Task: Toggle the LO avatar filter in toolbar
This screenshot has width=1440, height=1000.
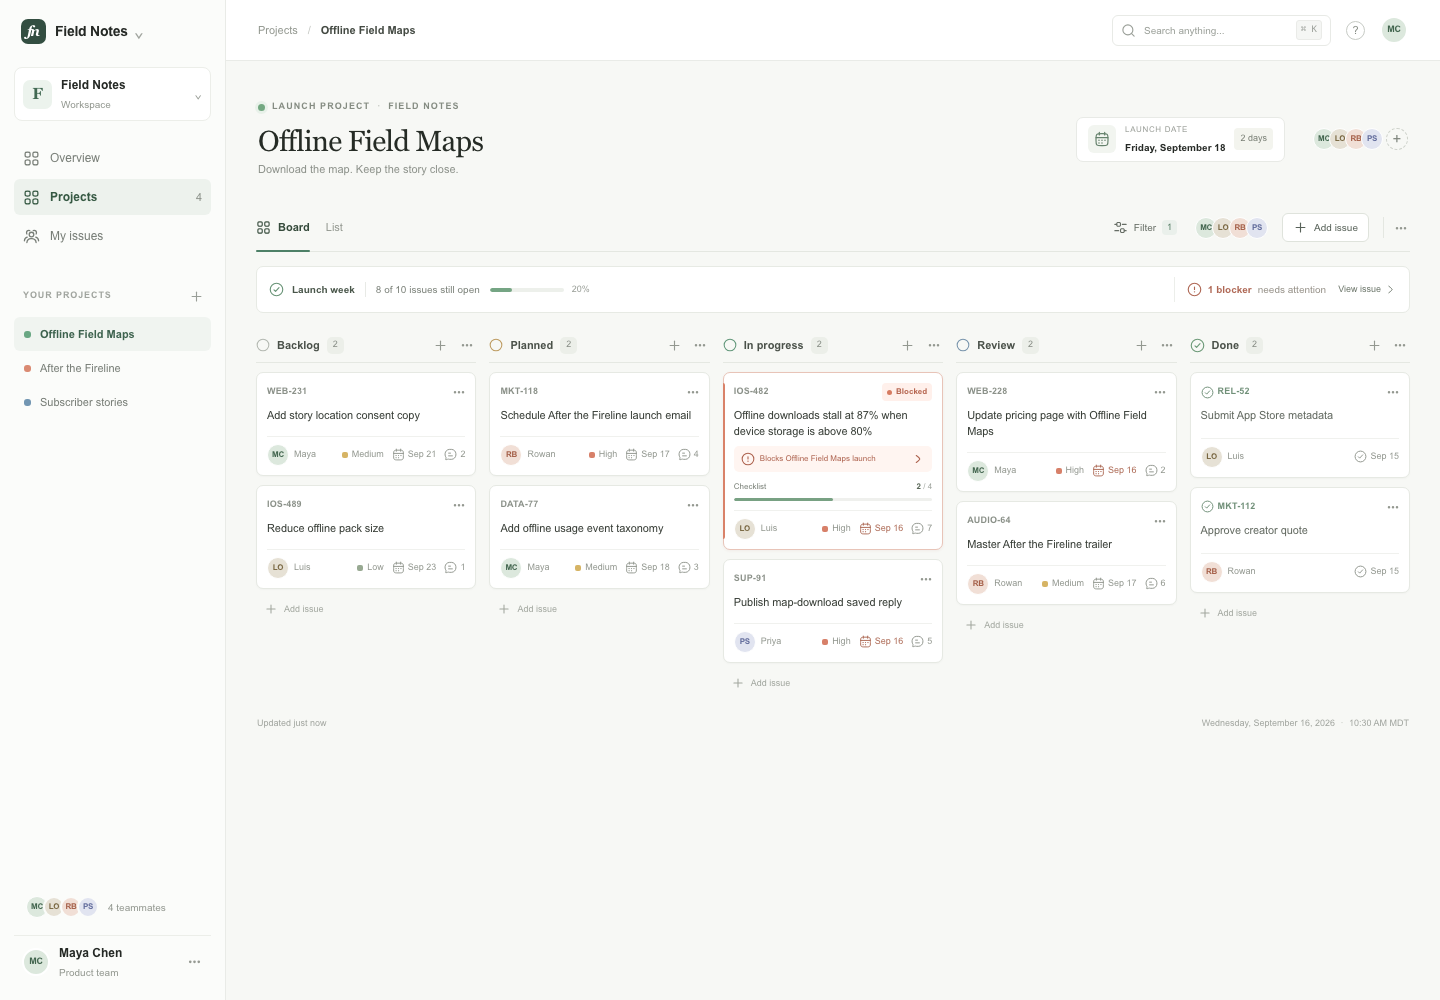Action: click(1223, 228)
